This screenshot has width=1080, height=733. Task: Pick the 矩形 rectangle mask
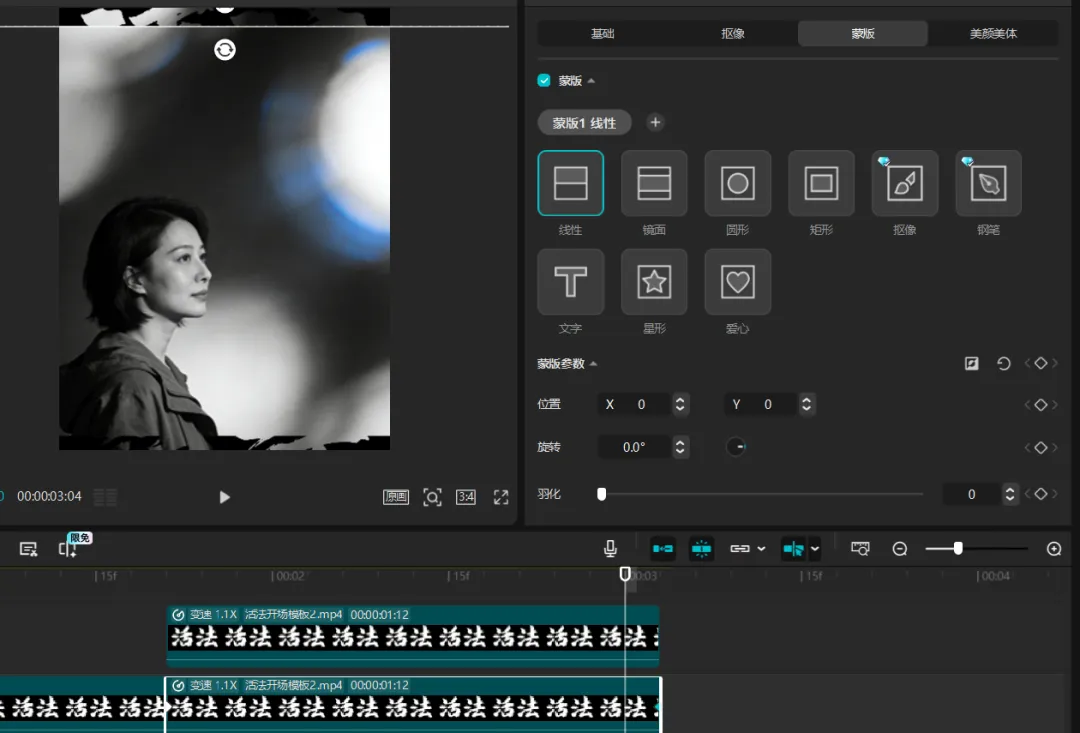[x=821, y=183]
